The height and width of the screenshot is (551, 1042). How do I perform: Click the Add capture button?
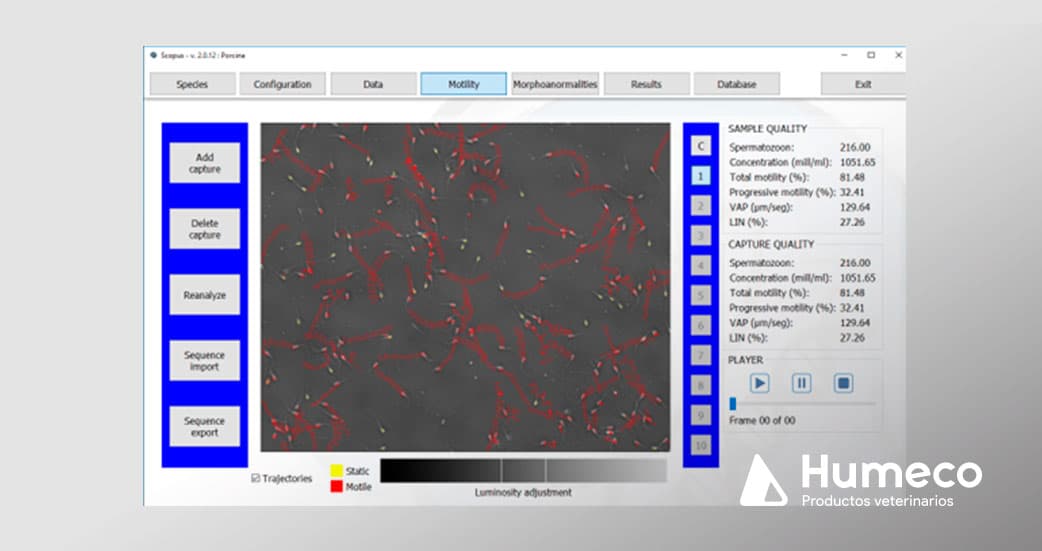tap(204, 163)
